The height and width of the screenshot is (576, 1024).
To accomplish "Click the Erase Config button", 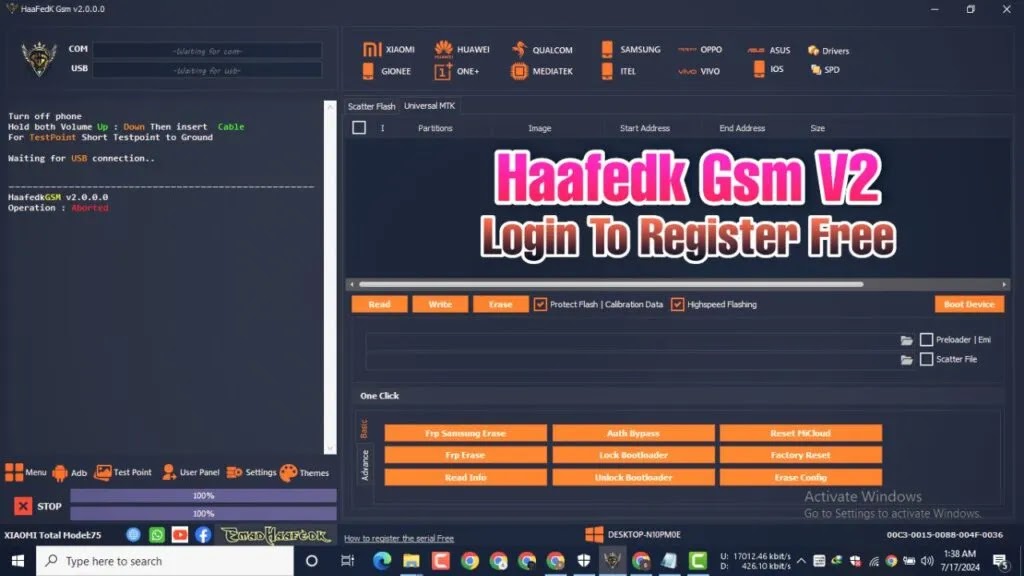I will 801,477.
